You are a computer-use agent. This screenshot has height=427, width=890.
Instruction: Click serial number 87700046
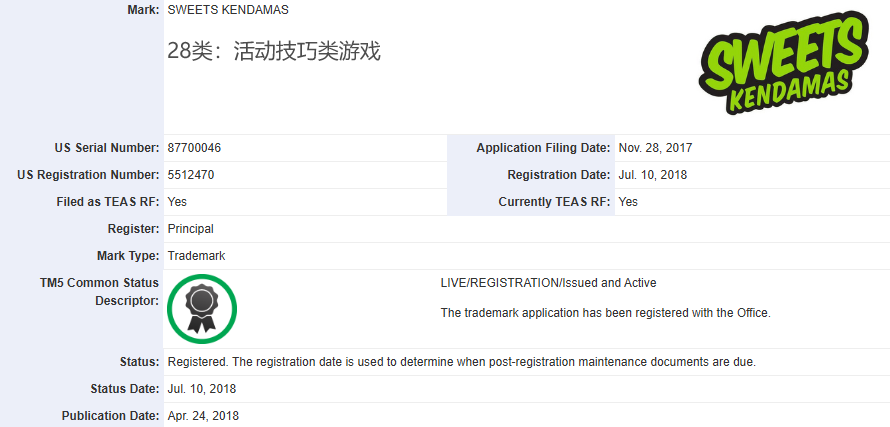[x=194, y=148]
